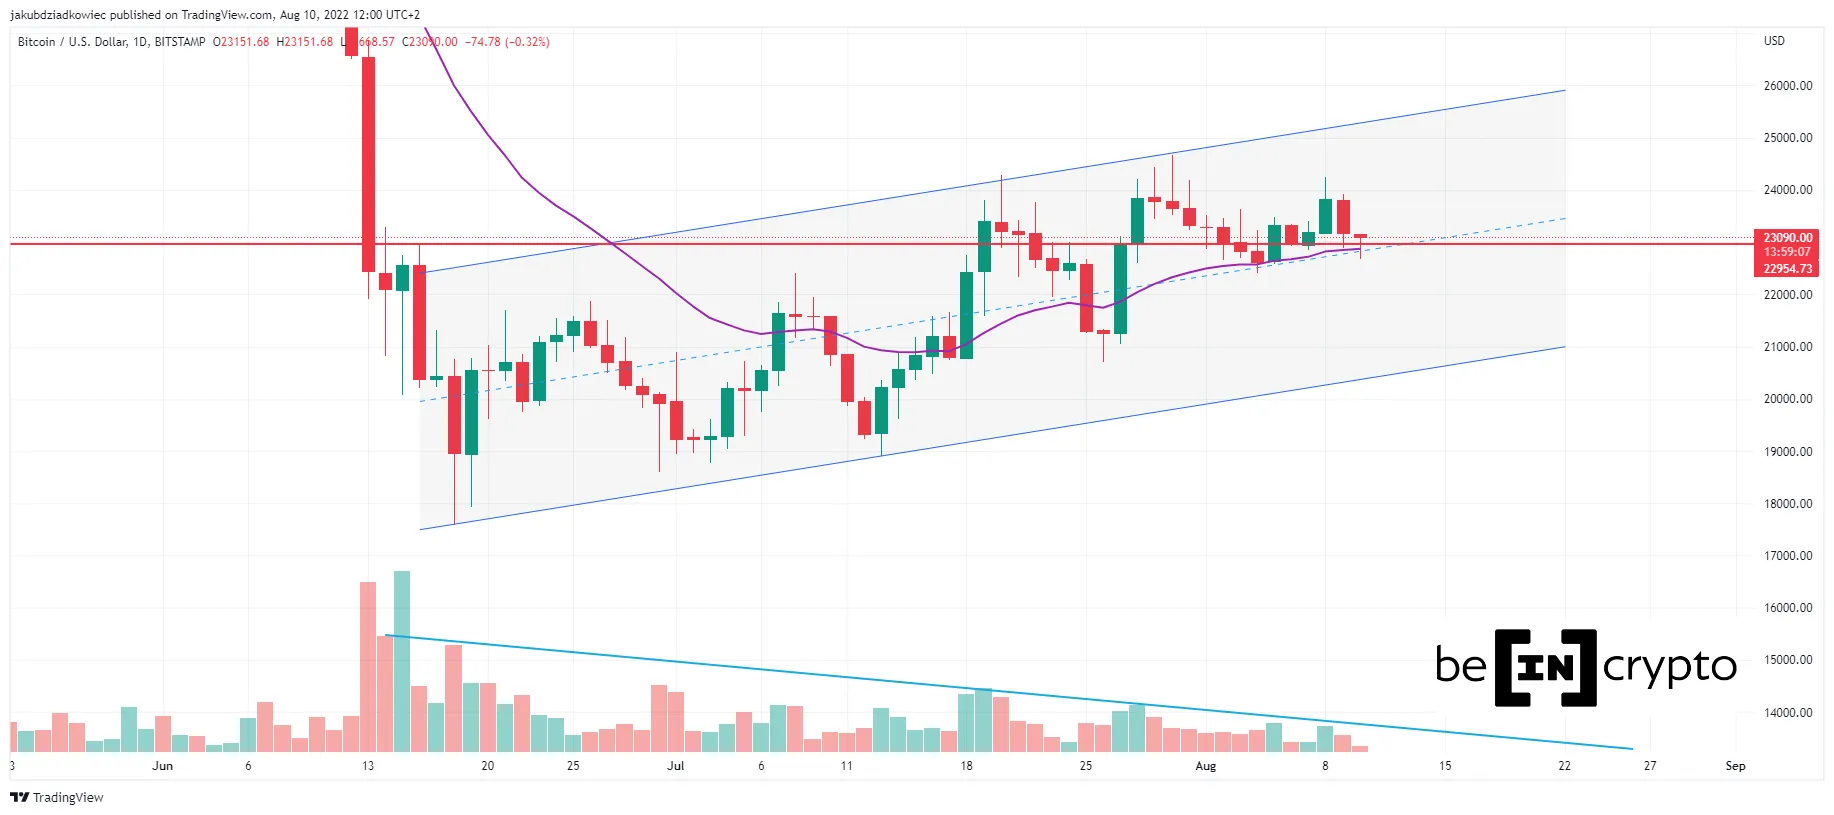1834x815 pixels.
Task: Click the tallest green volume bar
Action: click(402, 661)
